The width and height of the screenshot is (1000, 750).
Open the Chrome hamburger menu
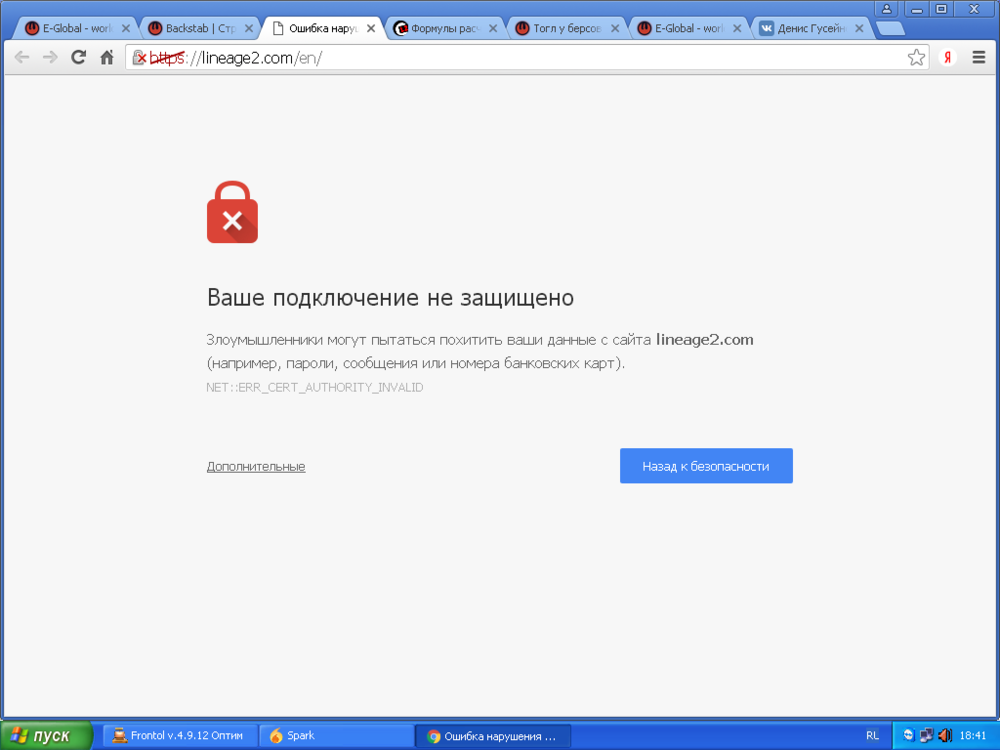pos(979,57)
